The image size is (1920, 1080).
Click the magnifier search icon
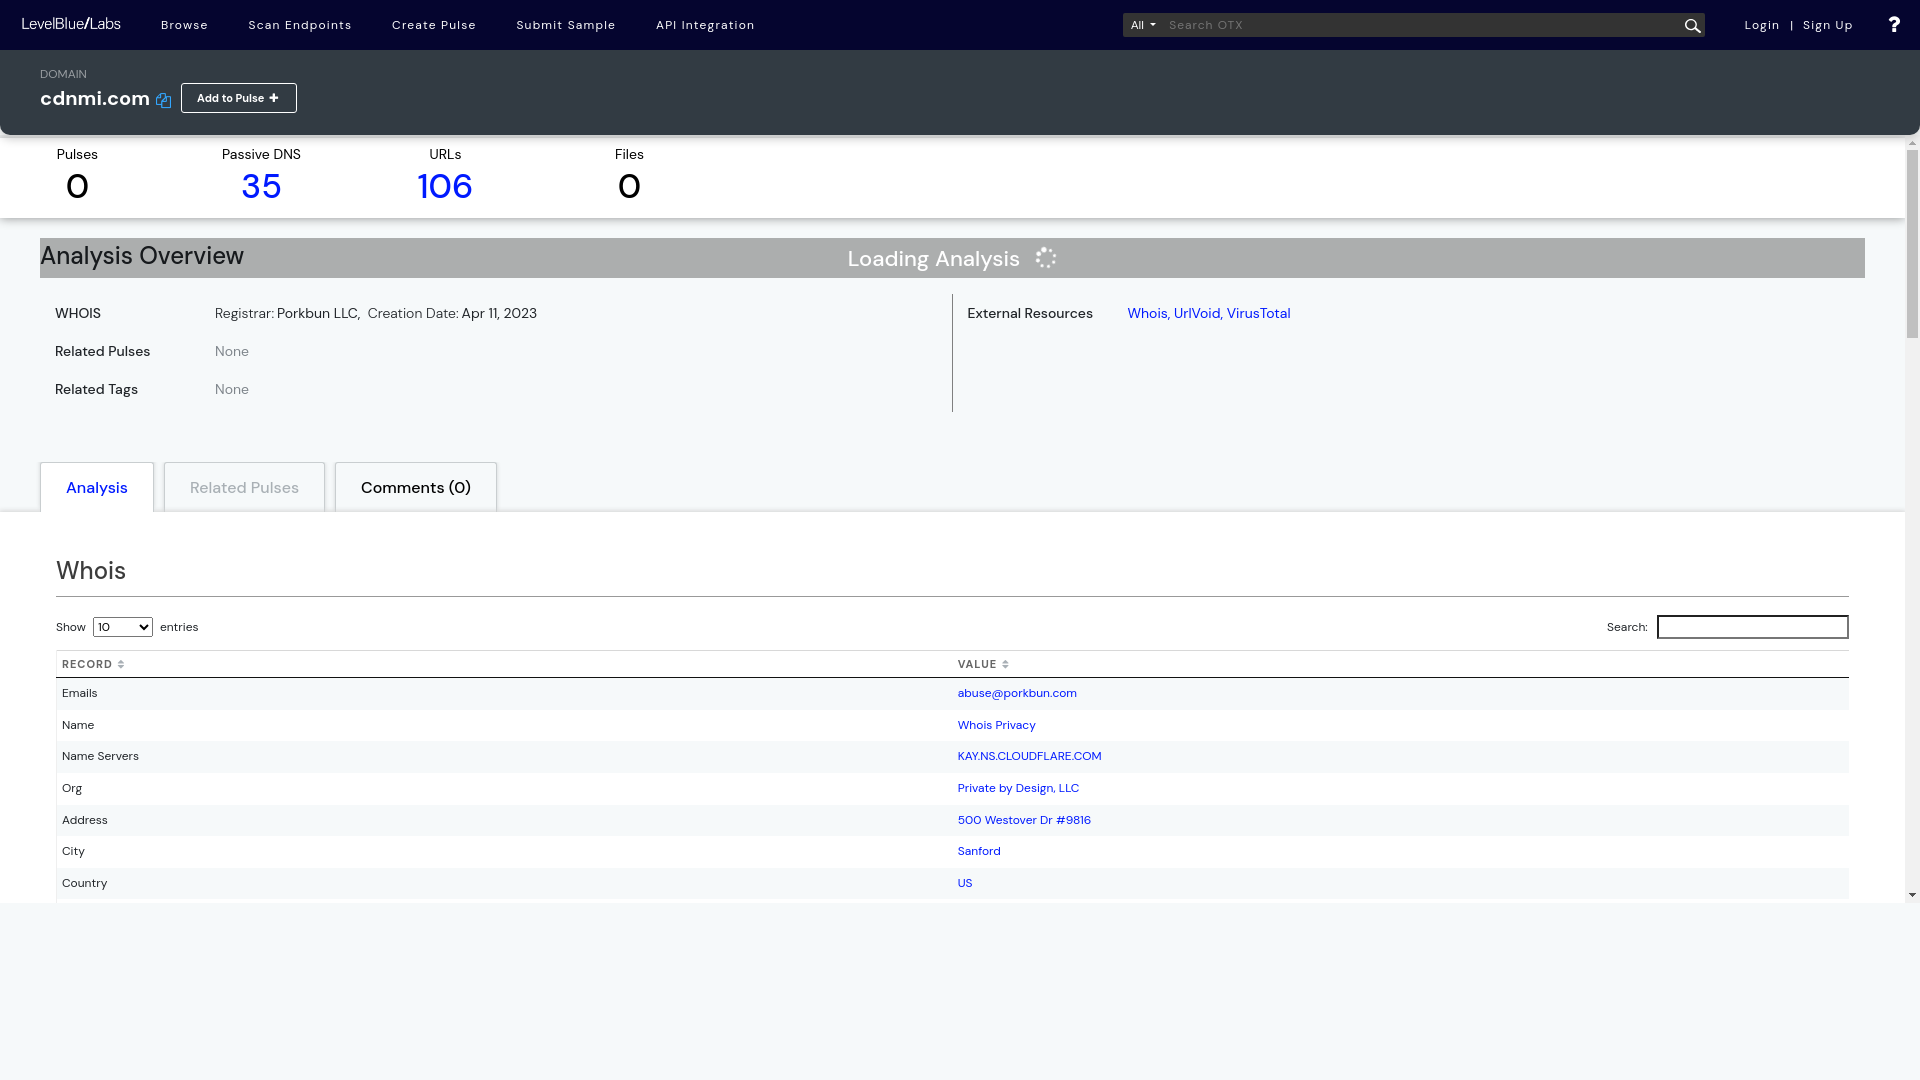(1692, 26)
